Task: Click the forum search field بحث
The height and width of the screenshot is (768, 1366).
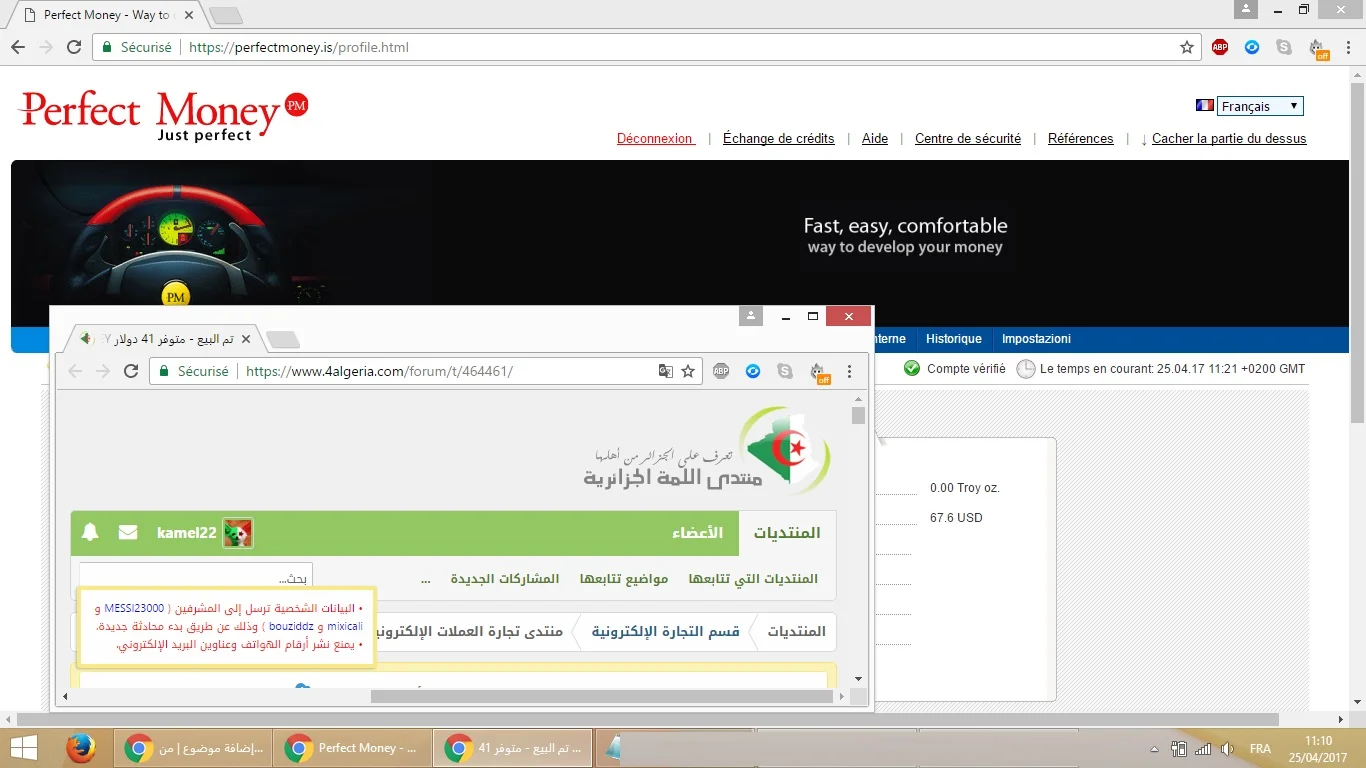Action: 196,578
